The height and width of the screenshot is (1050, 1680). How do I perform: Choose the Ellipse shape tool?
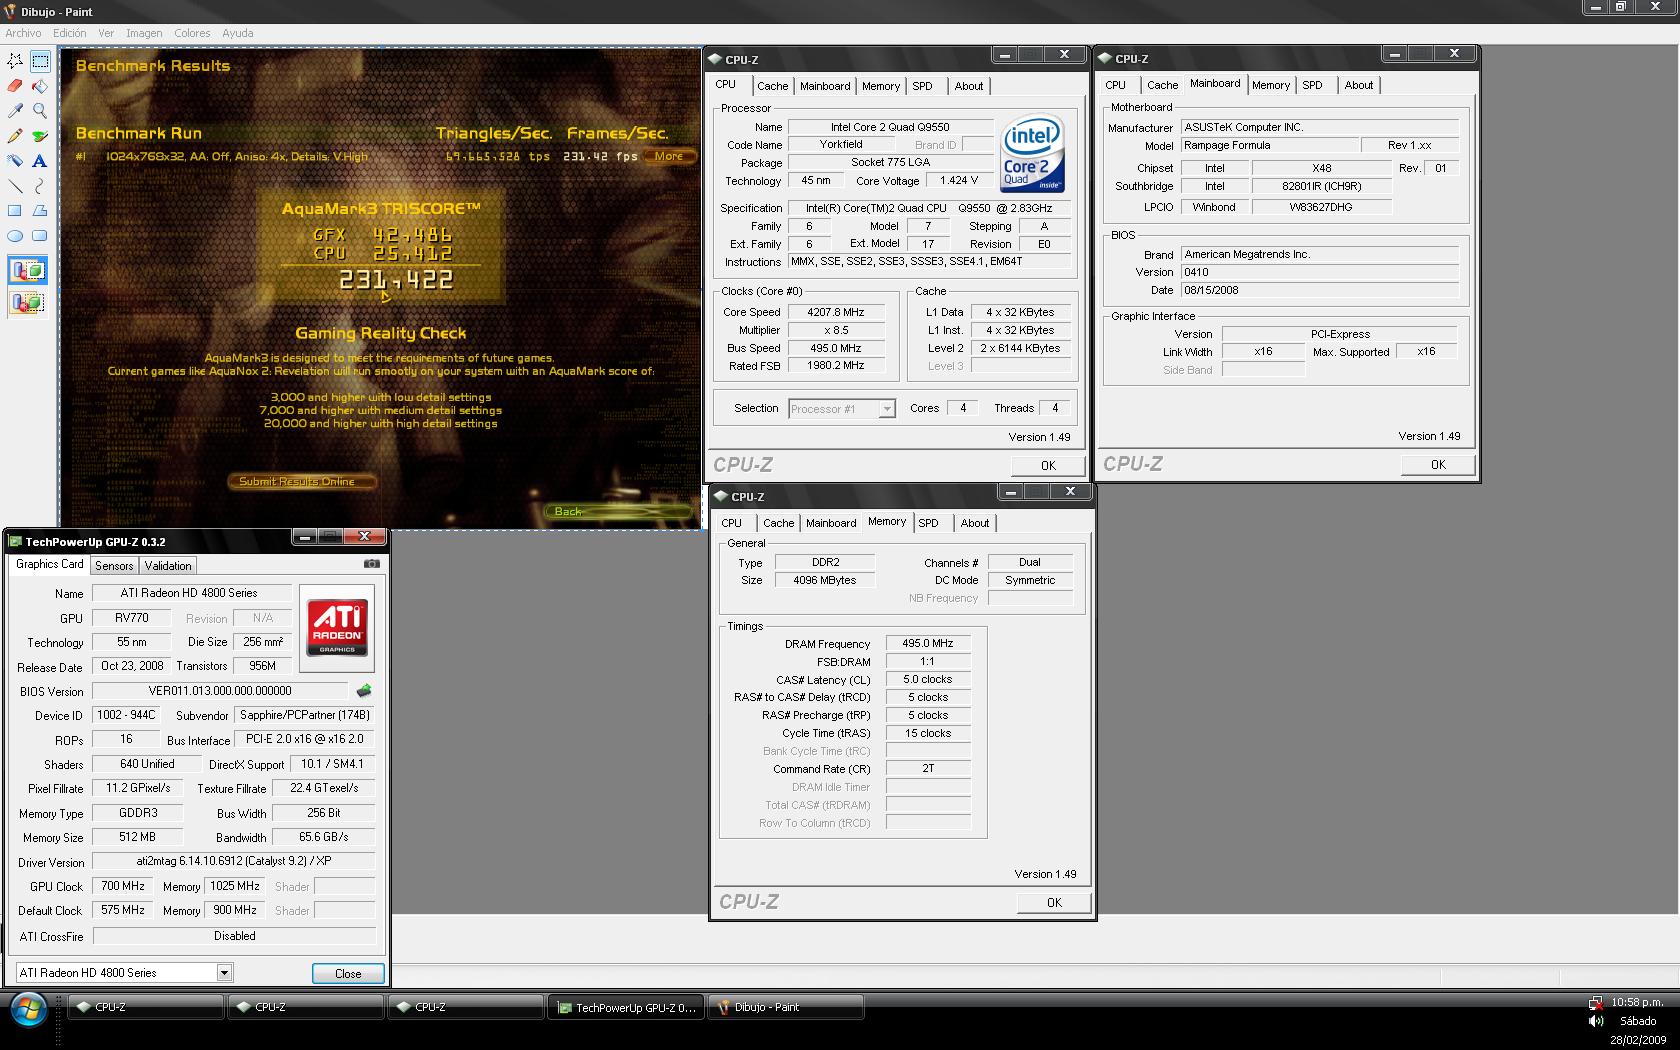15,236
